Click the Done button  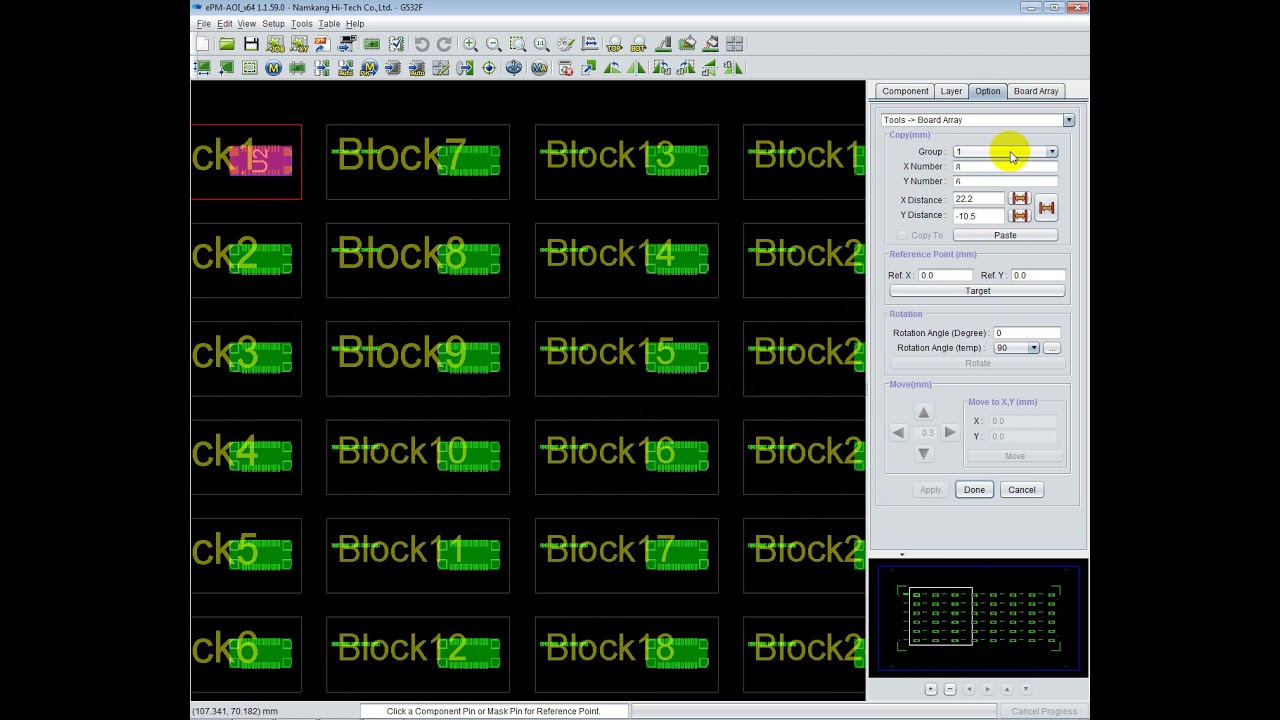point(974,490)
